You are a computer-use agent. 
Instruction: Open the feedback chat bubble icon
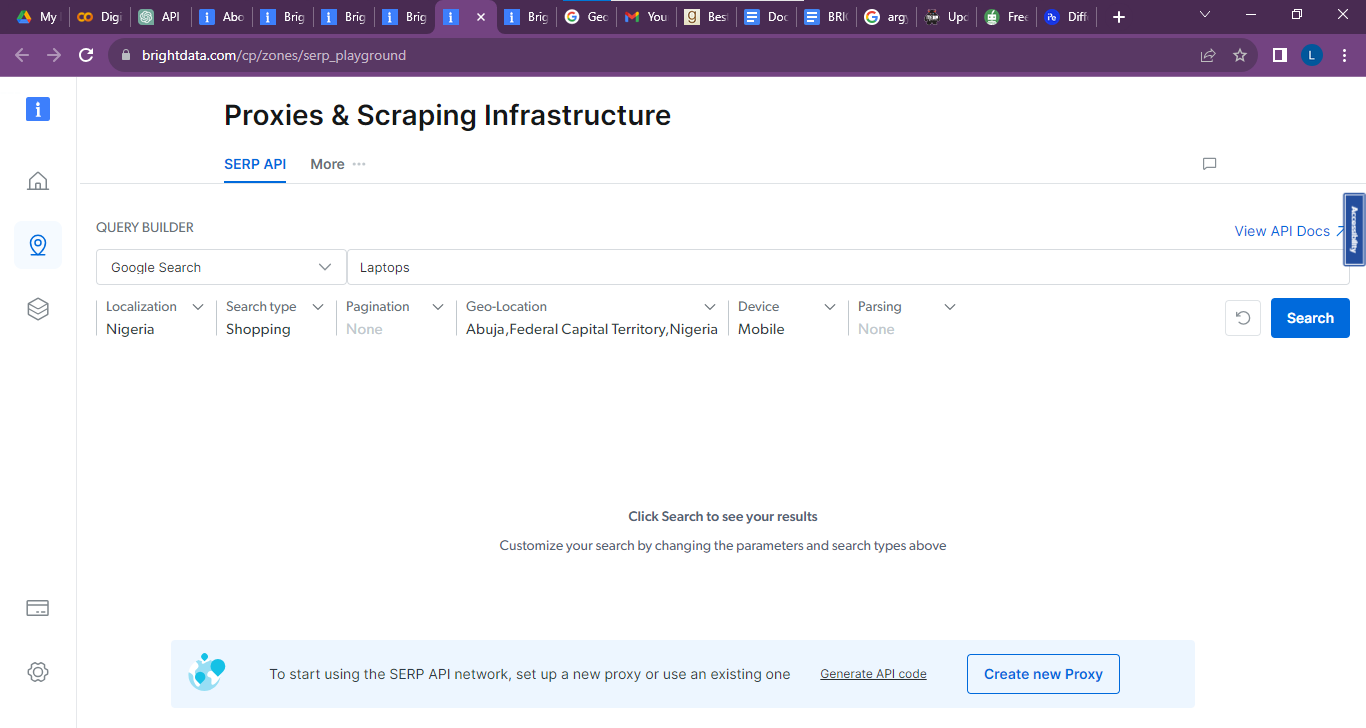coord(1209,164)
